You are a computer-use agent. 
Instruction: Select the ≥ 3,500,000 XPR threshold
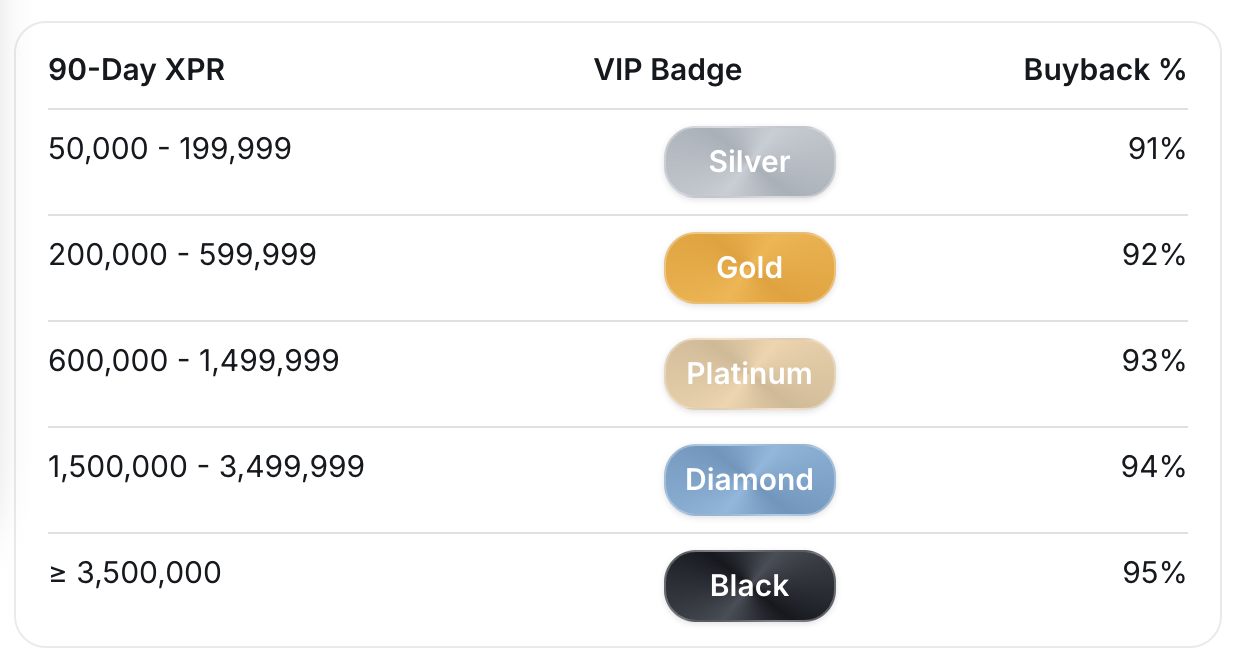(x=135, y=573)
